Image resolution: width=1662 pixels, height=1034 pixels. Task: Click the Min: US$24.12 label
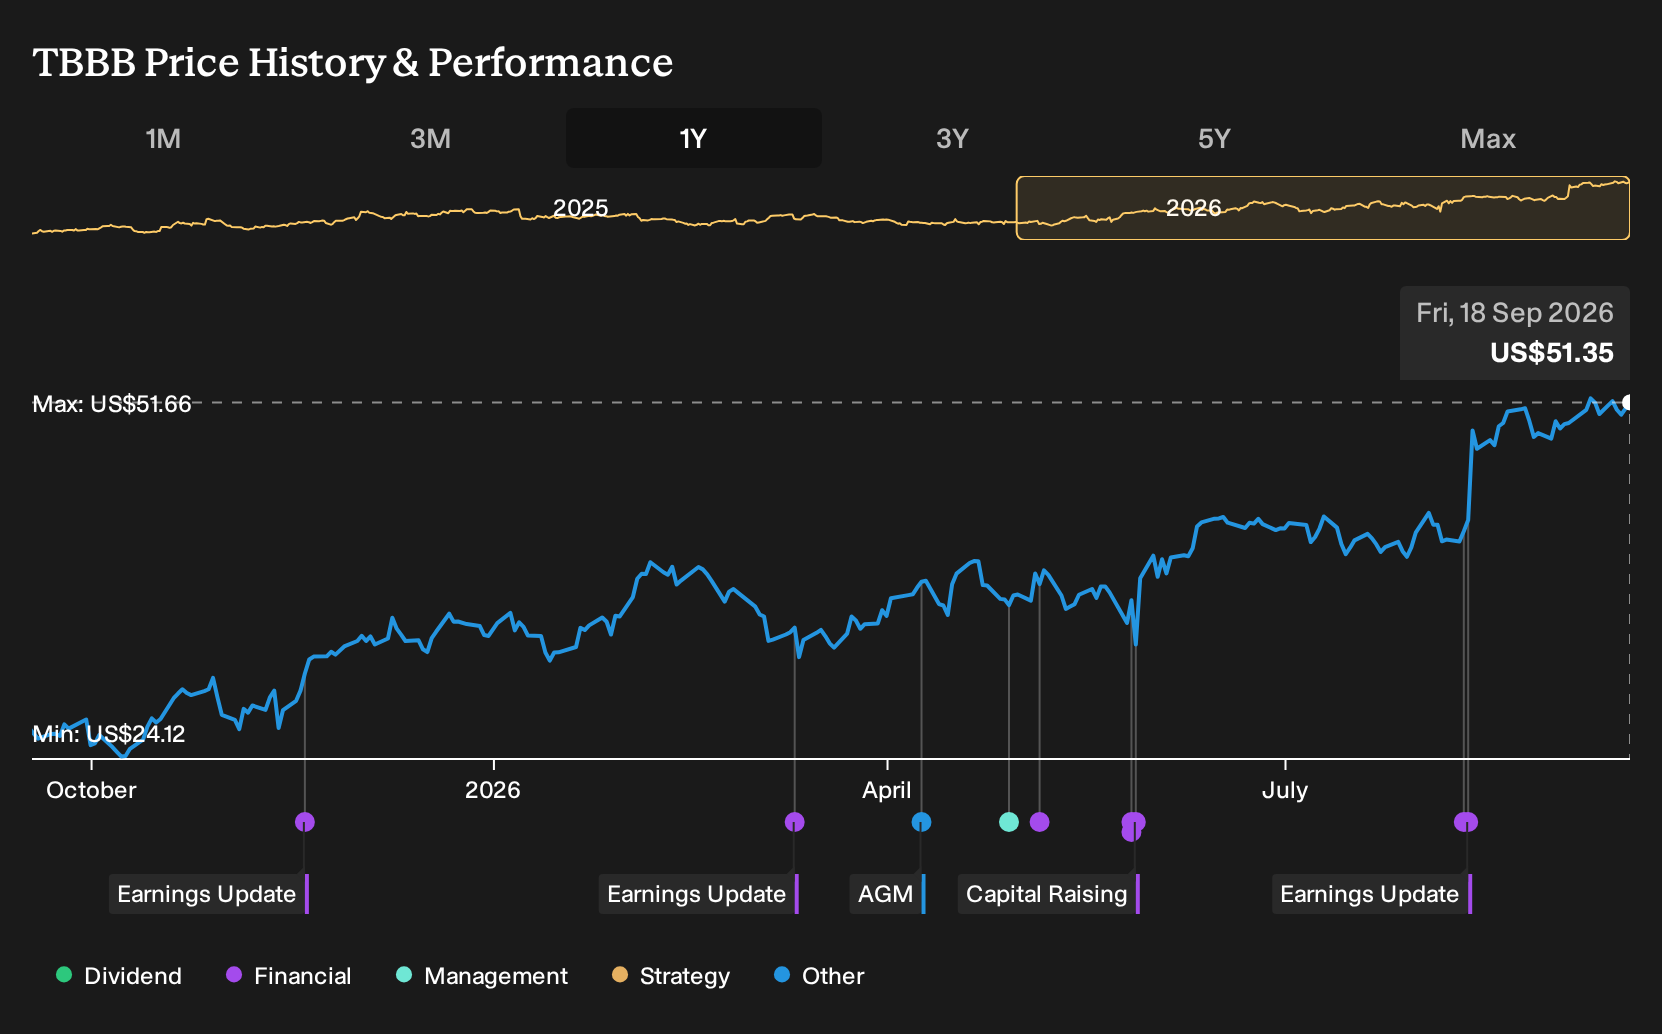(109, 734)
